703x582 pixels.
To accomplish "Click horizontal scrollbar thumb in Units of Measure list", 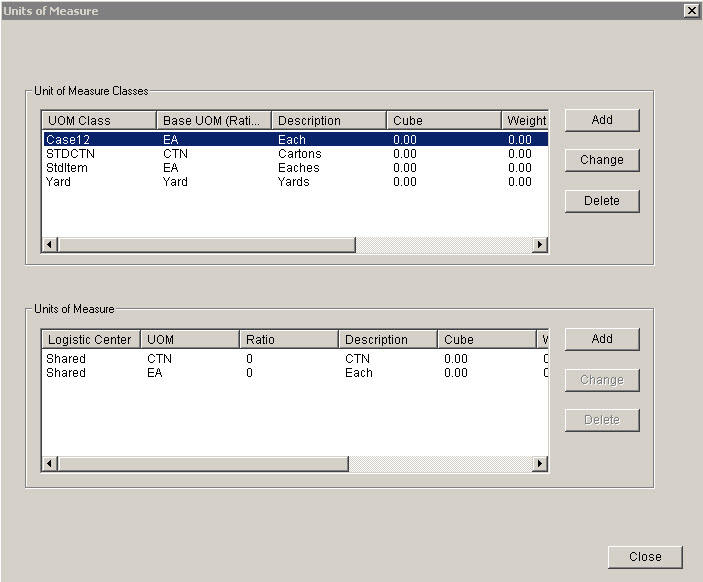I will 203,464.
